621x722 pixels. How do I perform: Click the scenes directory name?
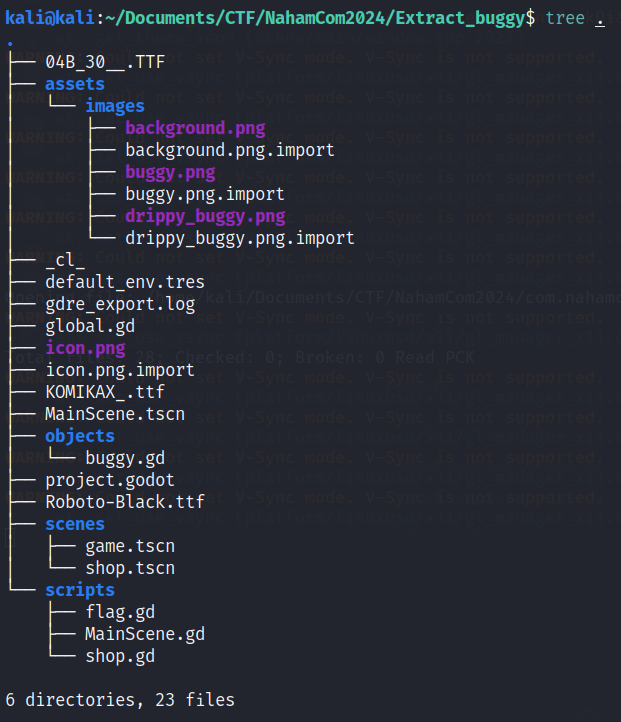[75, 524]
